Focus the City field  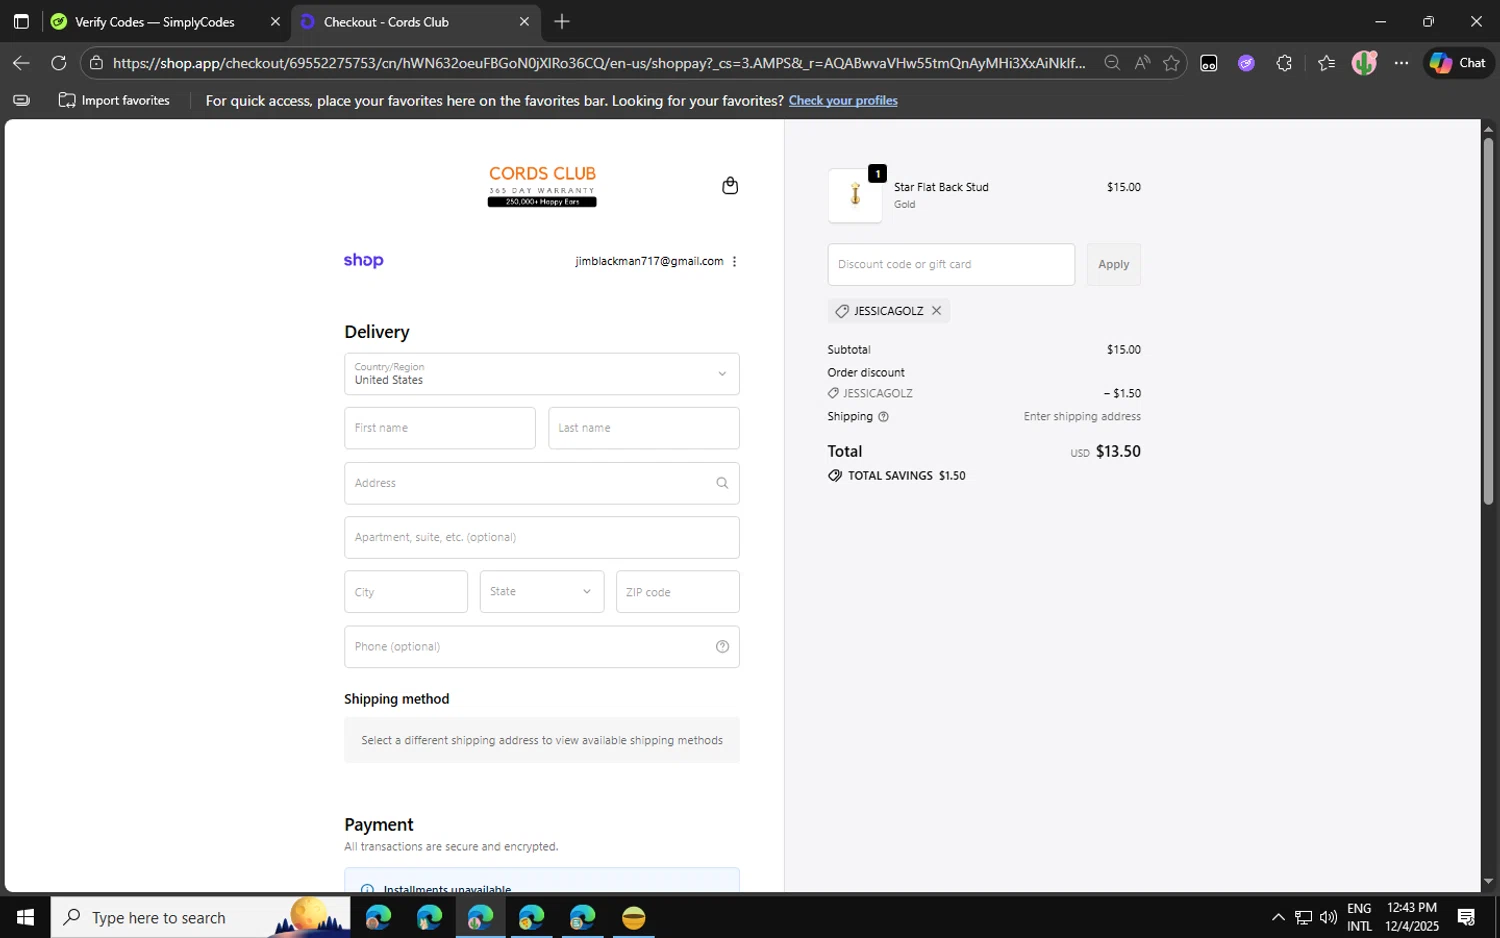pos(406,592)
